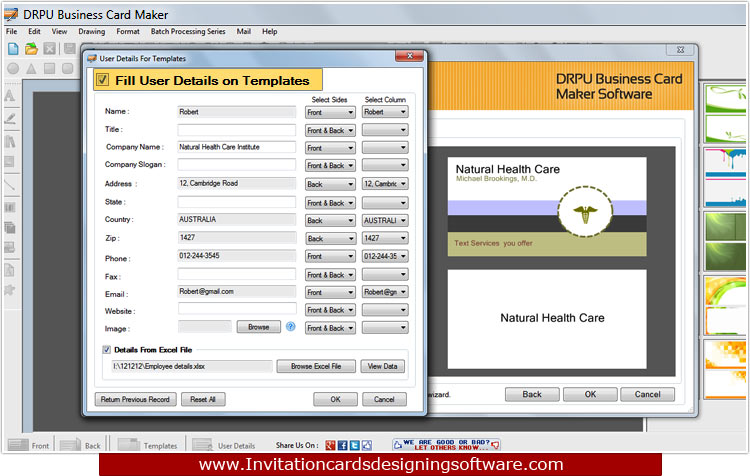This screenshot has height=476, width=750.
Task: Select the Text tool in left sidebar
Action: (x=10, y=96)
